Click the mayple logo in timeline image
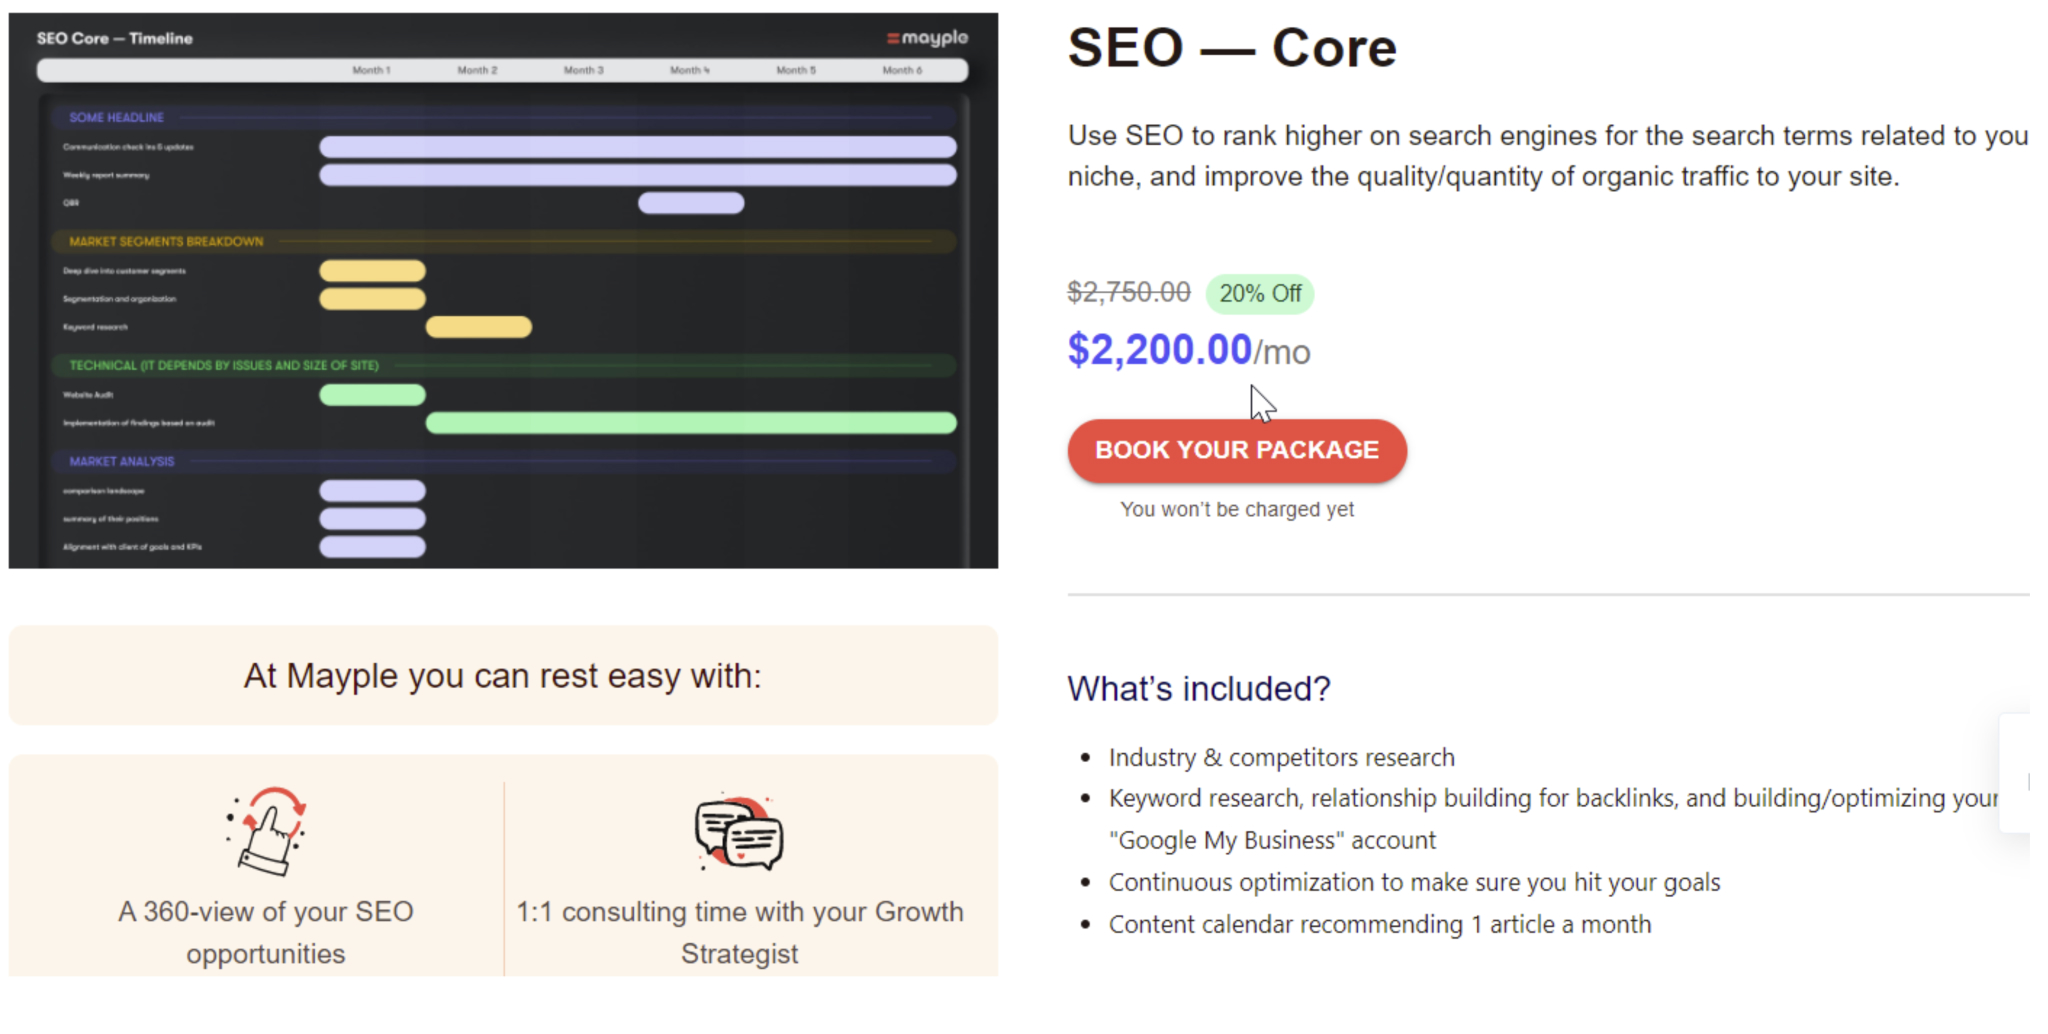Viewport: 2048px width, 1034px height. [927, 38]
